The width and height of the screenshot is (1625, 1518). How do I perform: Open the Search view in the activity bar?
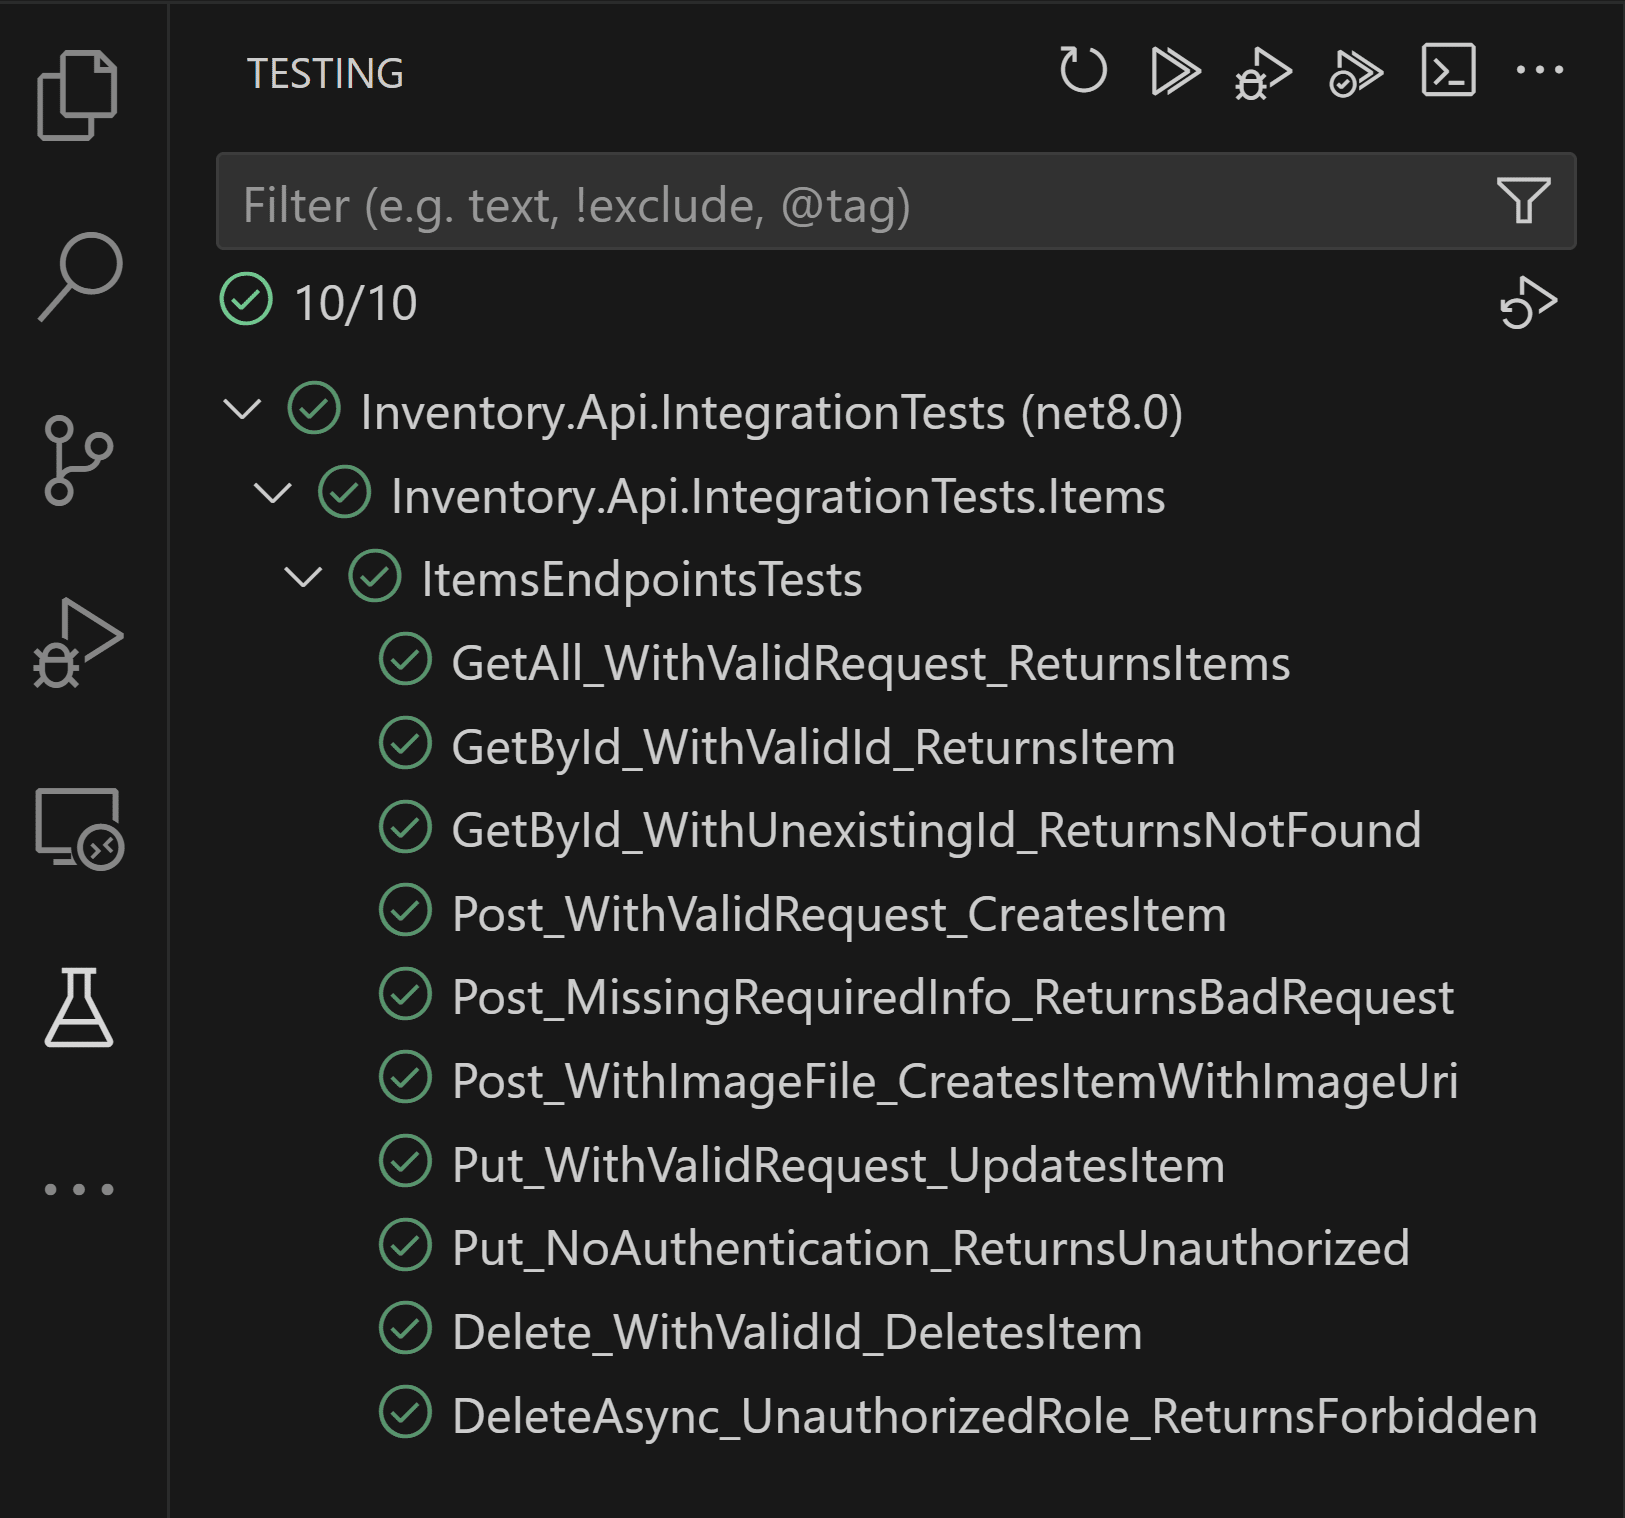pos(80,277)
